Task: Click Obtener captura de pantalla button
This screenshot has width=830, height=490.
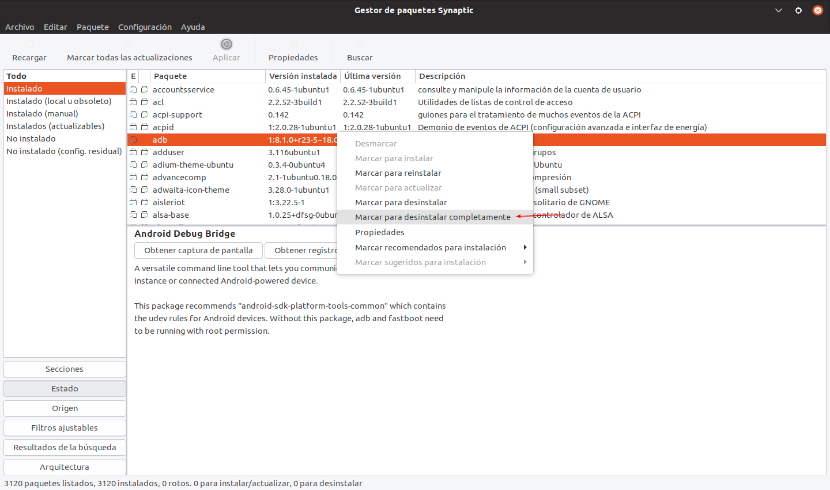Action: (x=198, y=250)
